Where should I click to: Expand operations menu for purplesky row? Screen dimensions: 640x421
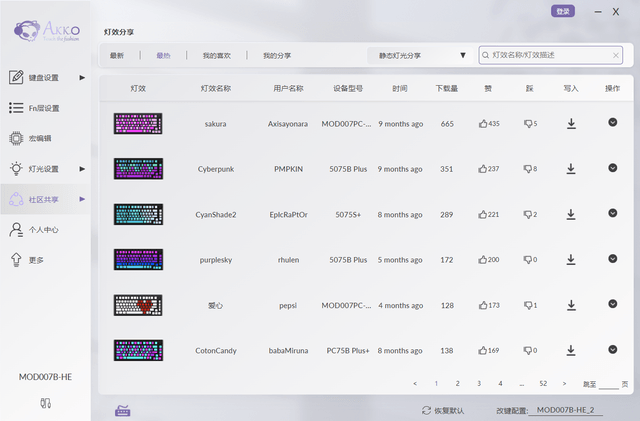(x=613, y=258)
